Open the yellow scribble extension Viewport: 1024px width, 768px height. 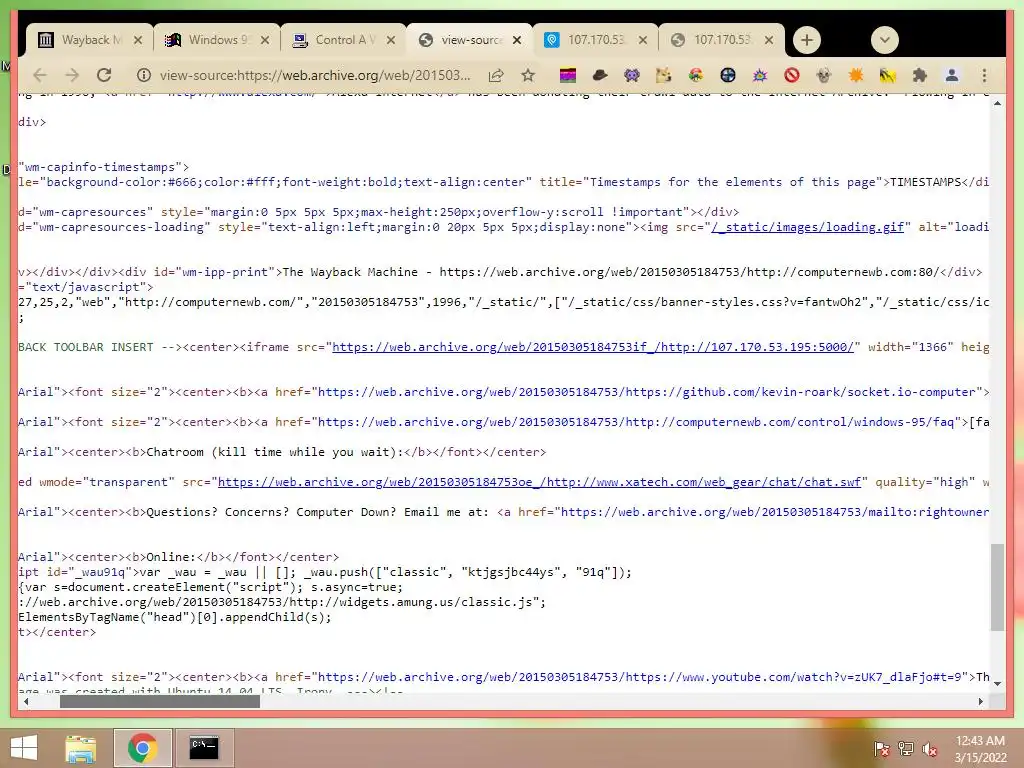point(888,75)
